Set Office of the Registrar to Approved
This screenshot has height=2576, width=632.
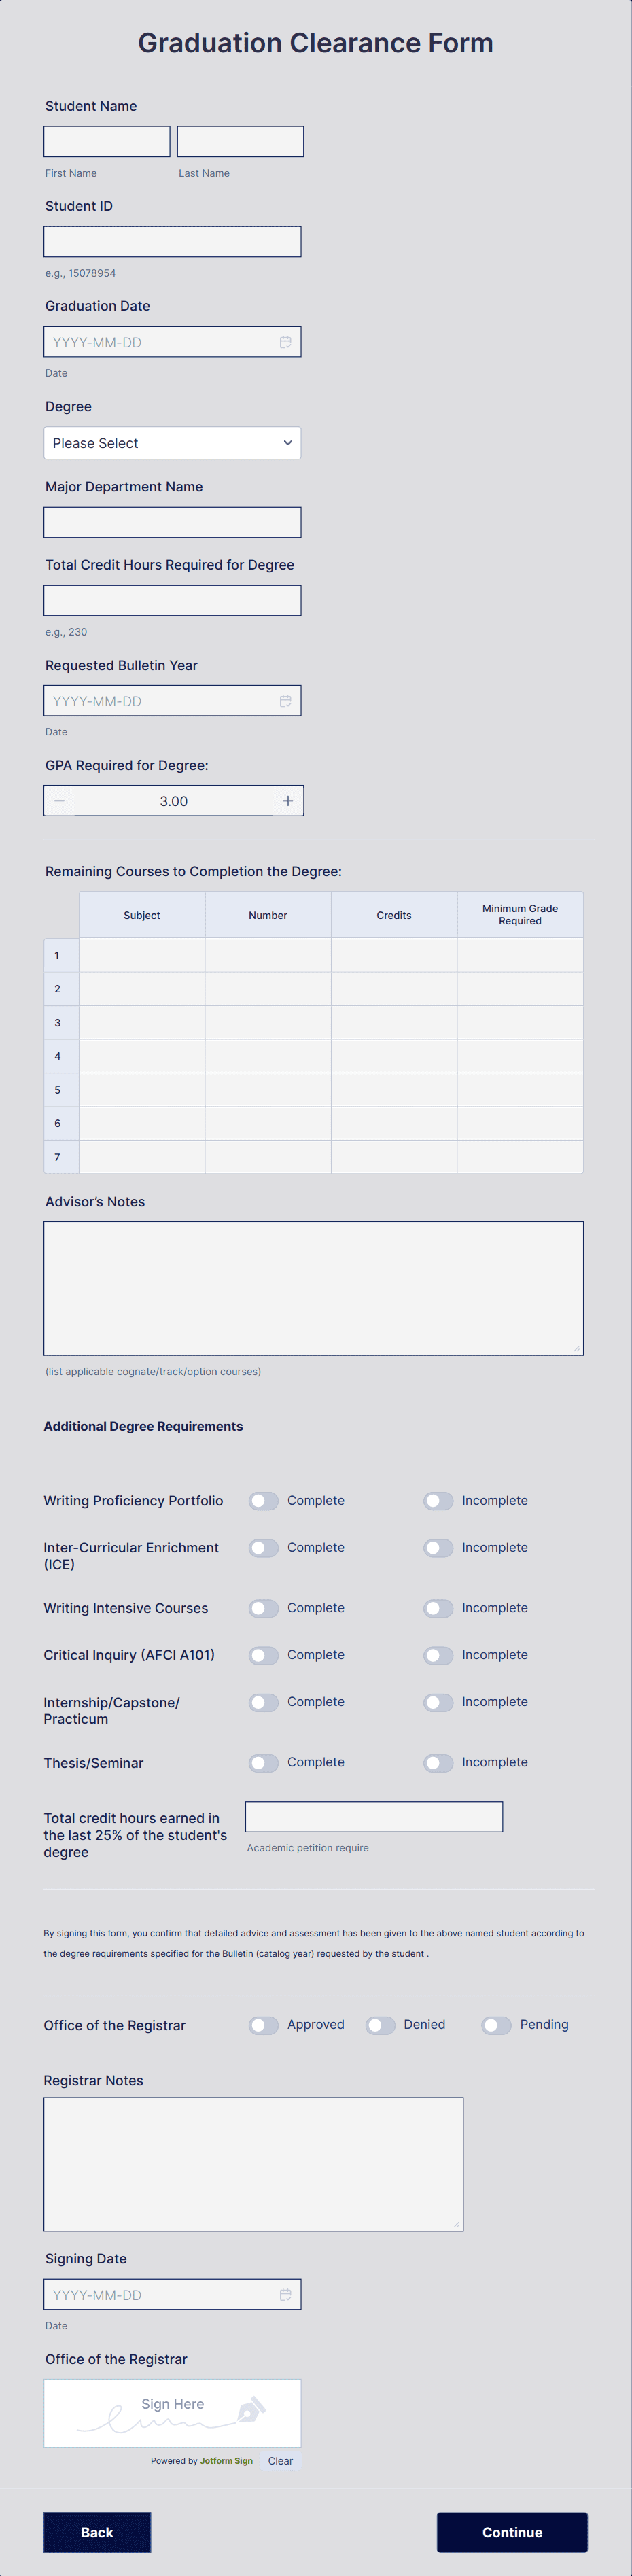[263, 2024]
